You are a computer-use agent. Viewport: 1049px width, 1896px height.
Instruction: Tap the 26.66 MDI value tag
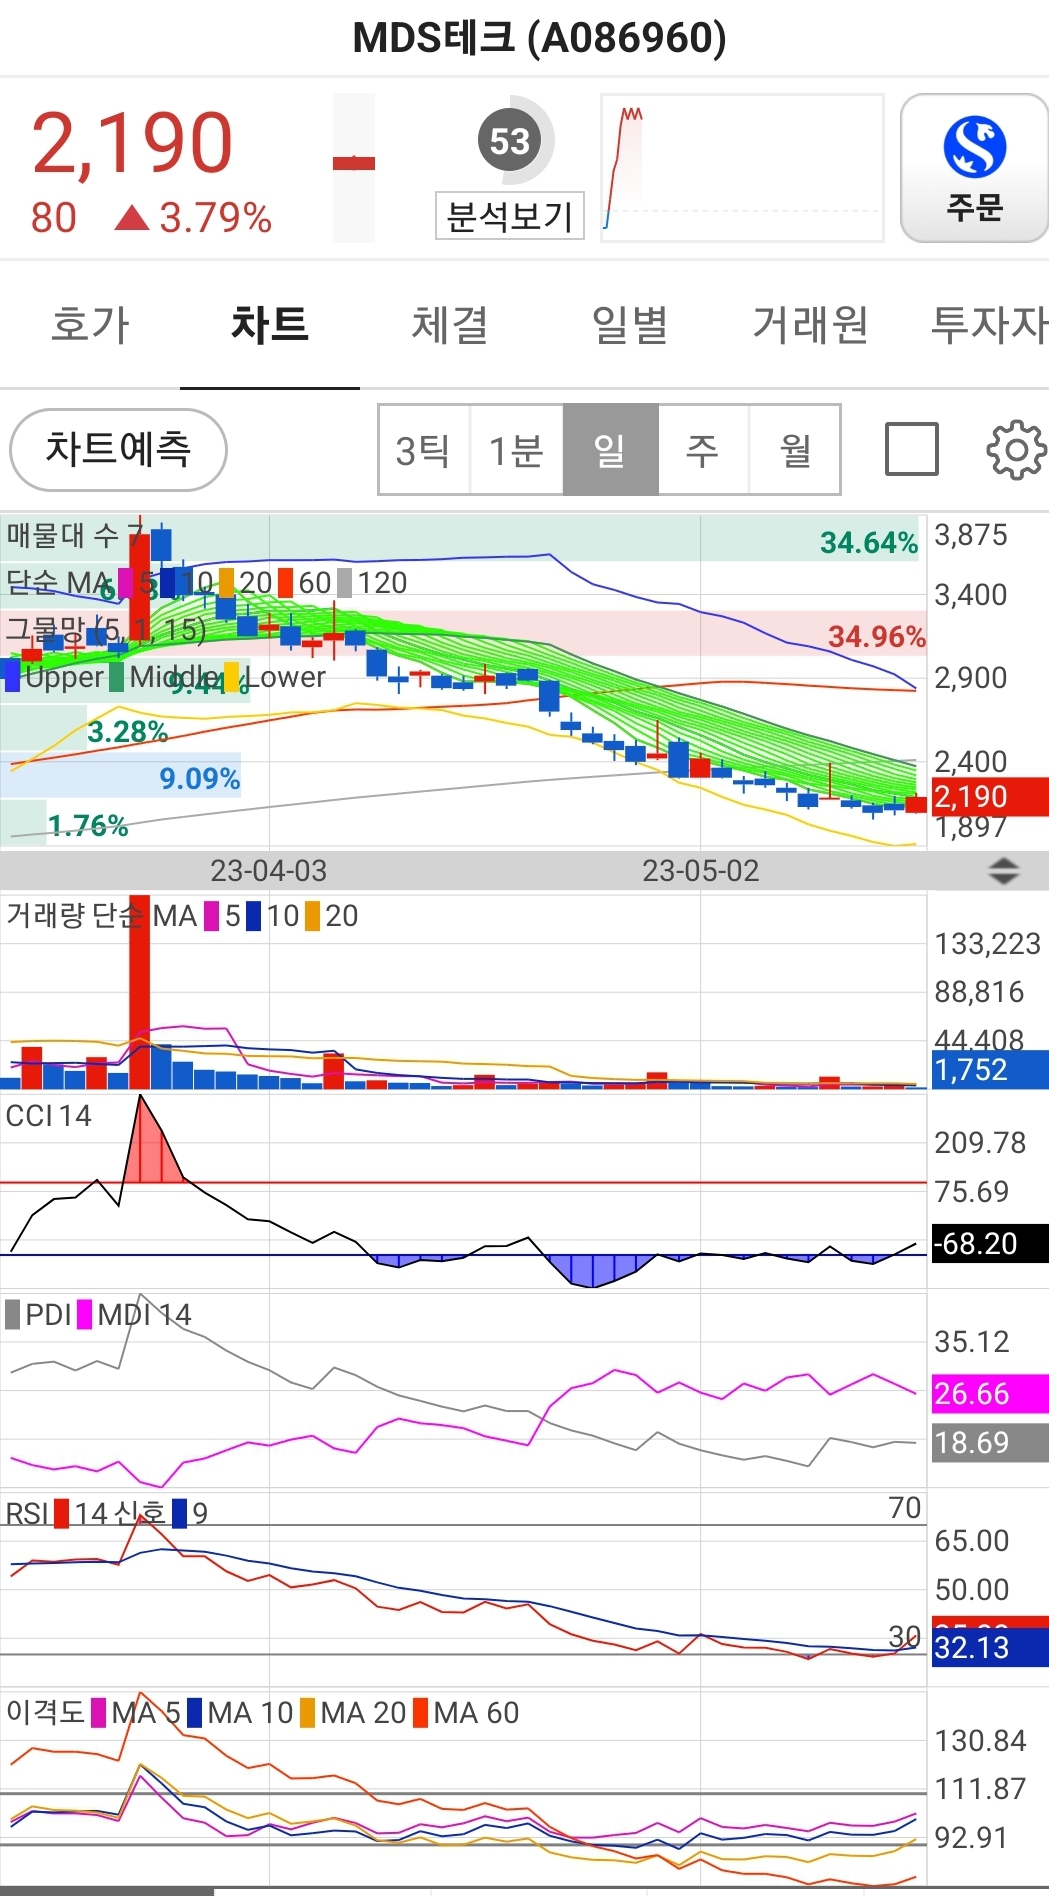(990, 1394)
